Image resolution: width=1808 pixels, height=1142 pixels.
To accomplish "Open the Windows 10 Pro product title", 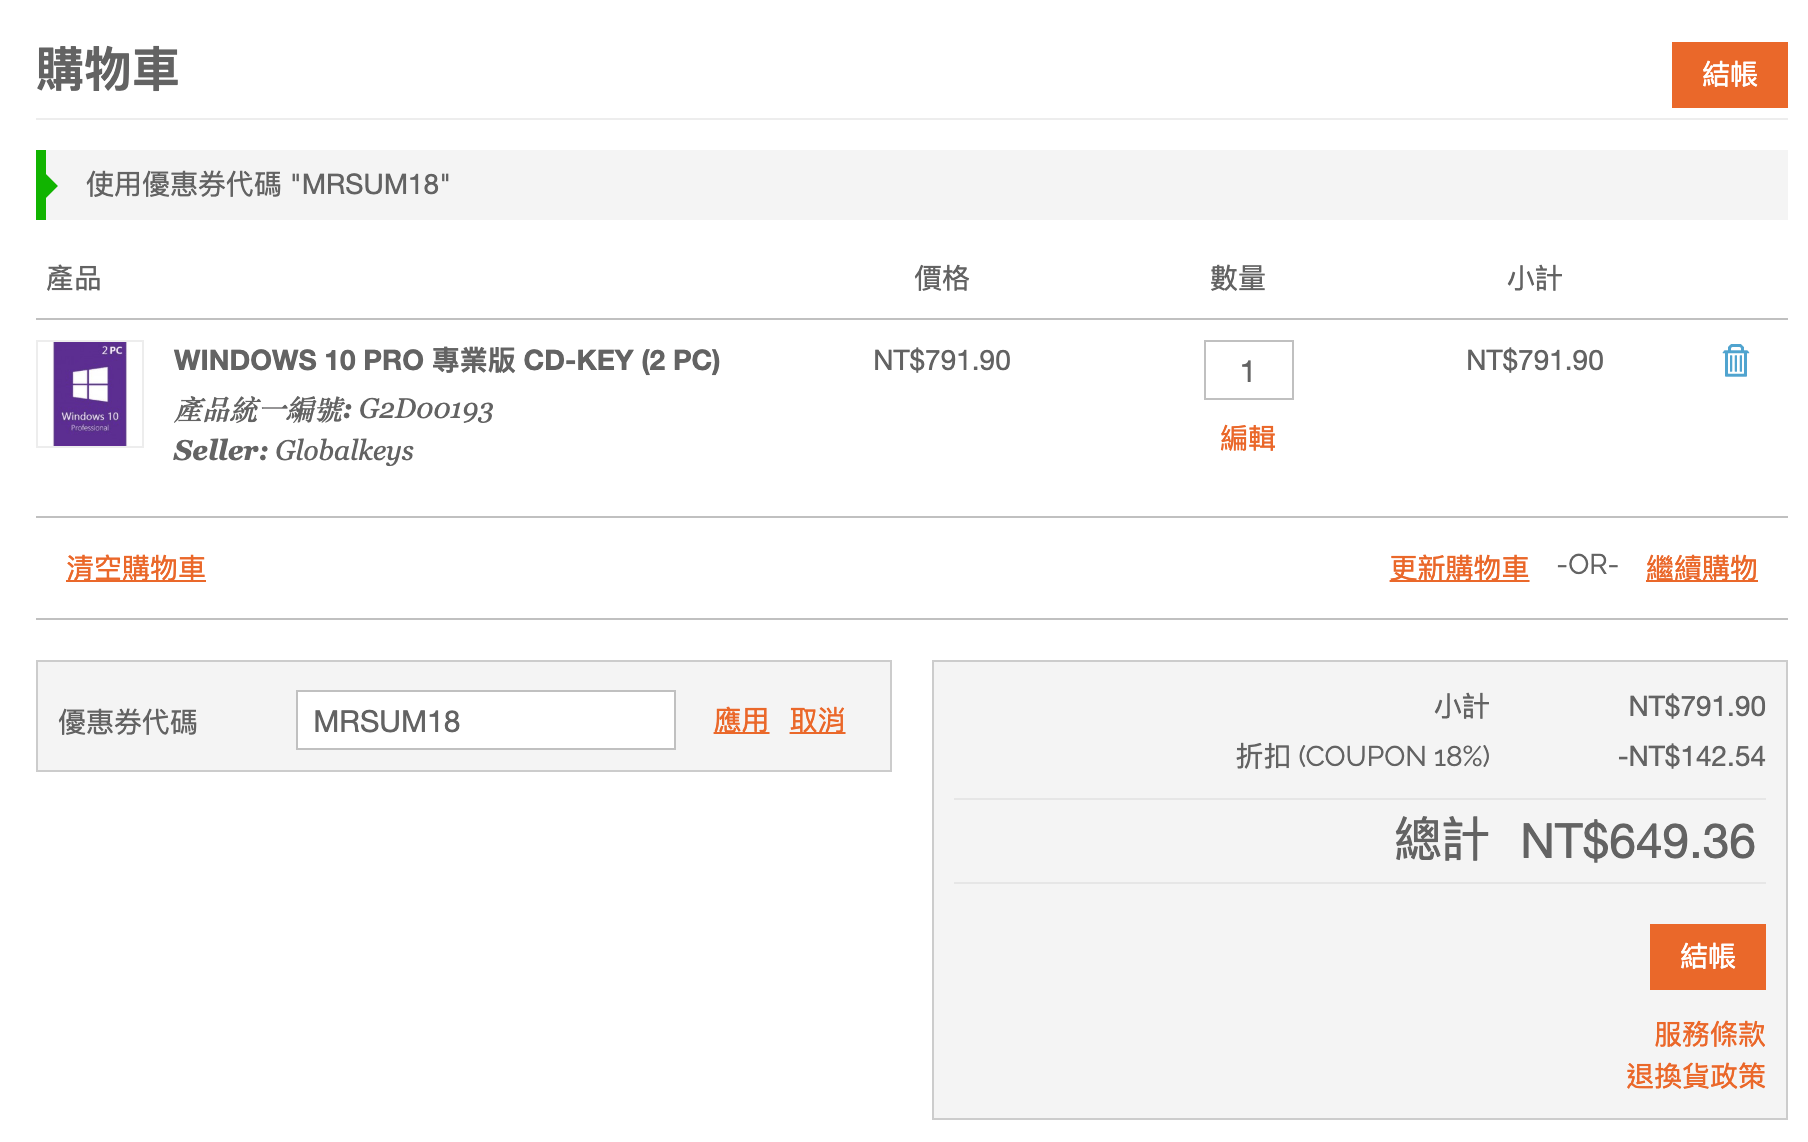I will 446,360.
